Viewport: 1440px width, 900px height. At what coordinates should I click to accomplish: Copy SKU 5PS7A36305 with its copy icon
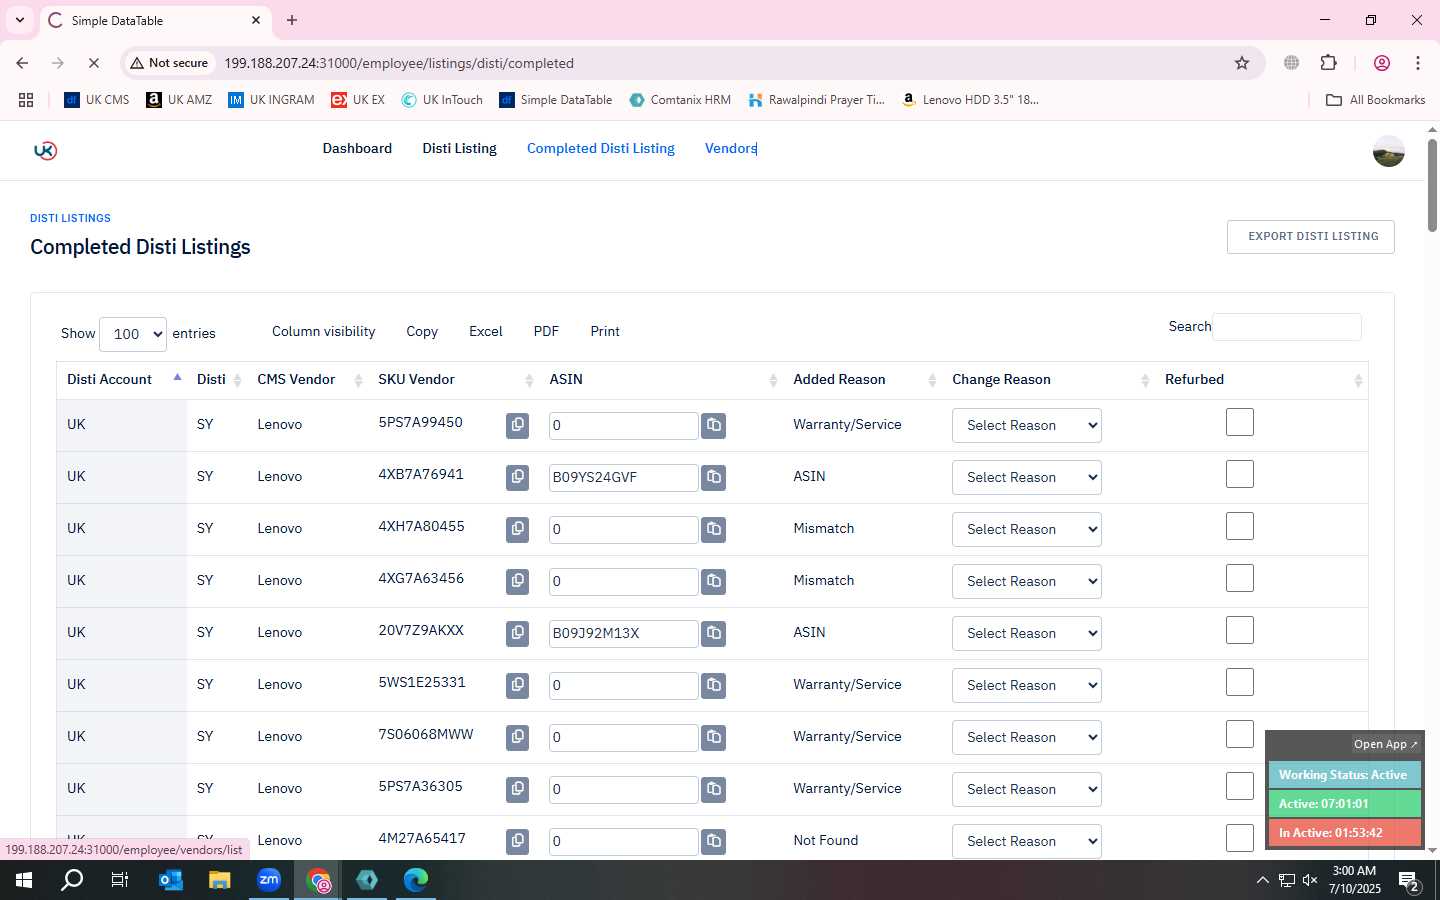(517, 789)
